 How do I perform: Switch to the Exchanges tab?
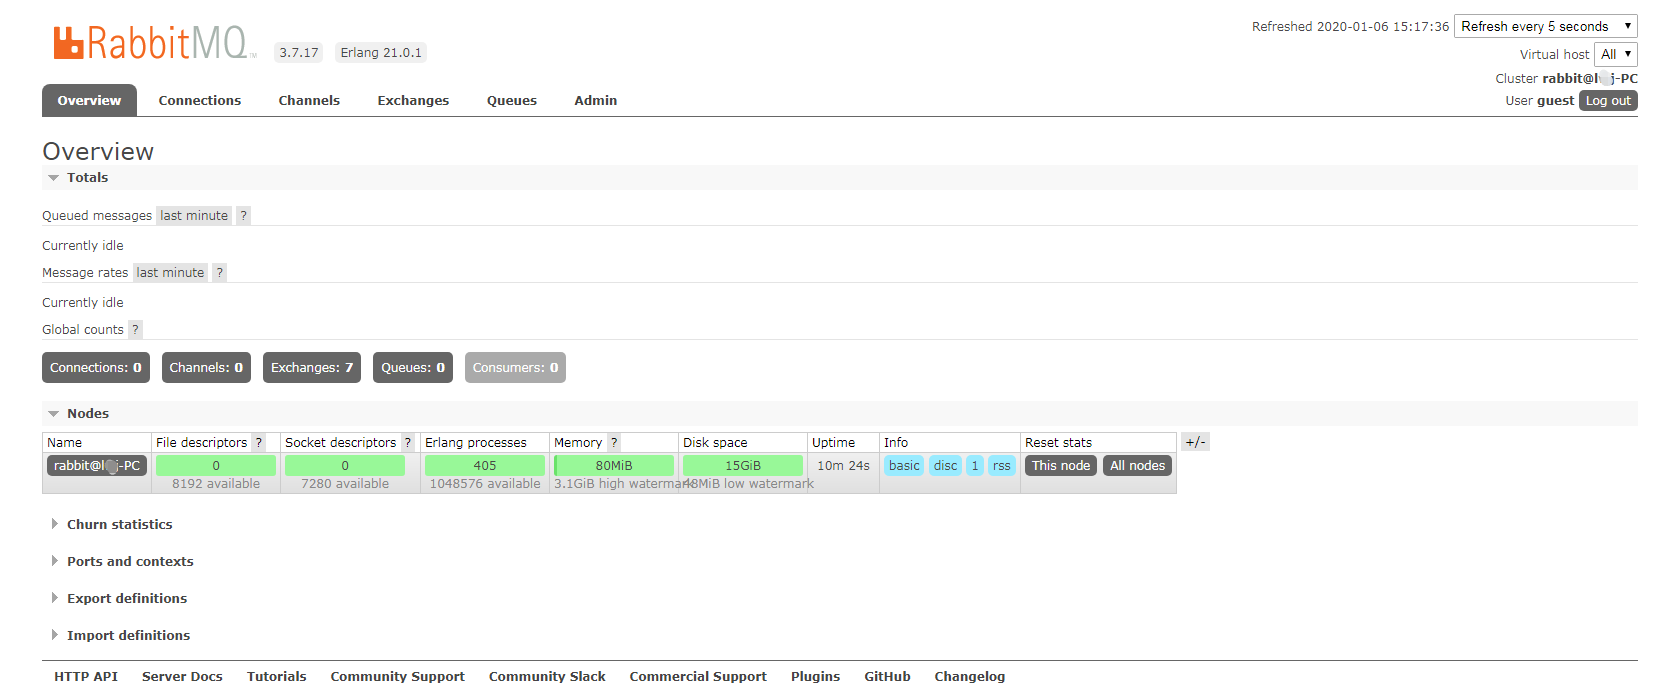click(x=413, y=100)
